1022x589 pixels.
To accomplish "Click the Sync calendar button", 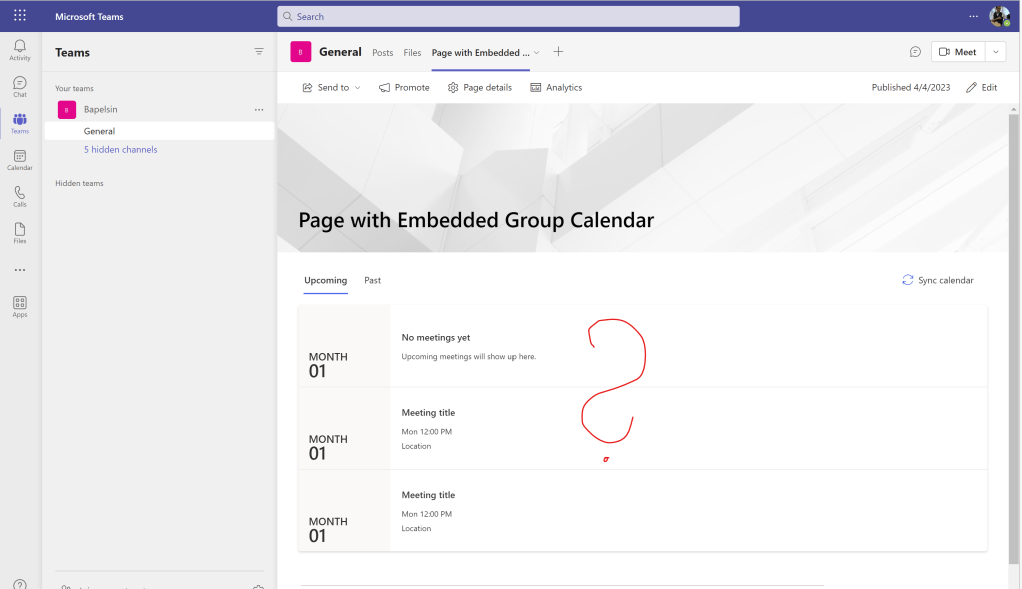I will pyautogui.click(x=937, y=281).
